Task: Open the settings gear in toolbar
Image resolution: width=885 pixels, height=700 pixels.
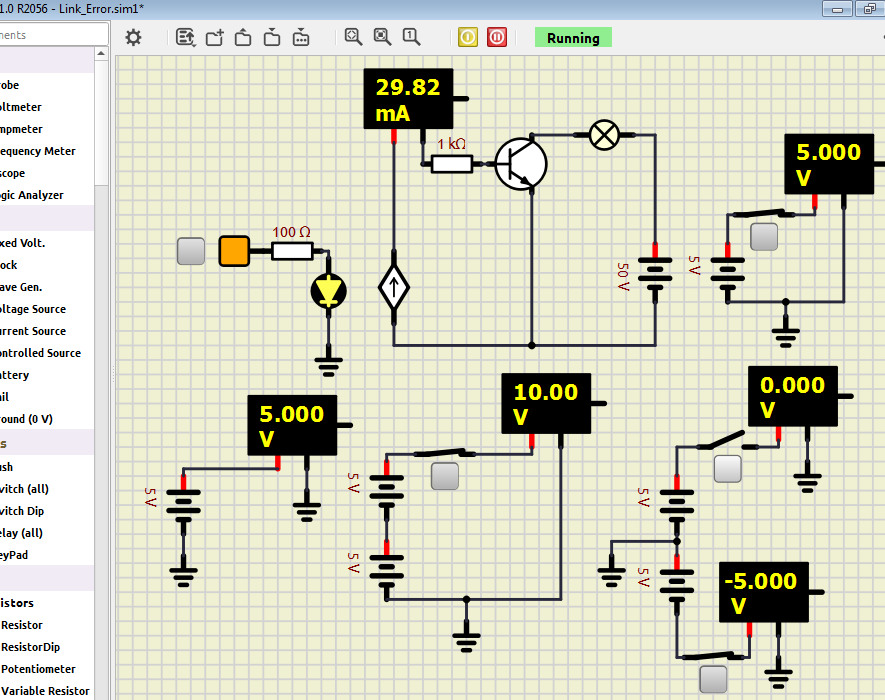Action: click(133, 38)
